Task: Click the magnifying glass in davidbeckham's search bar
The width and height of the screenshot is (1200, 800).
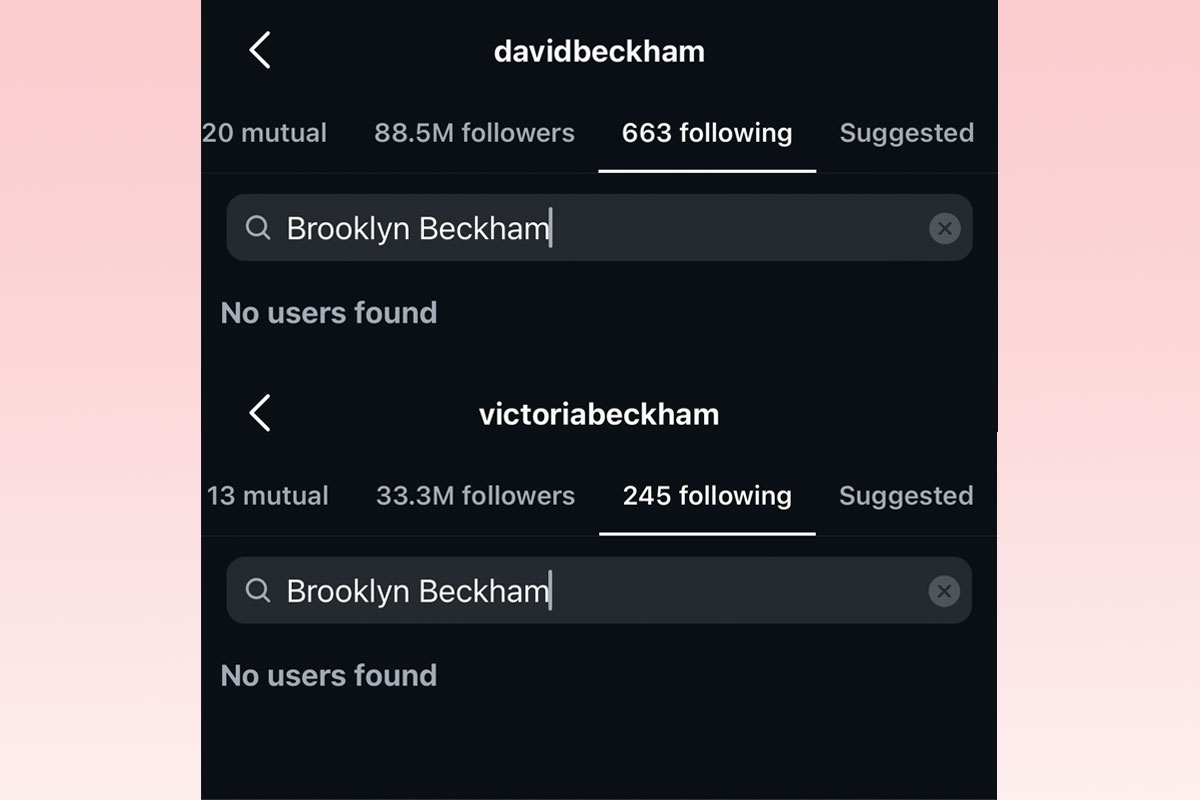Action: click(257, 228)
